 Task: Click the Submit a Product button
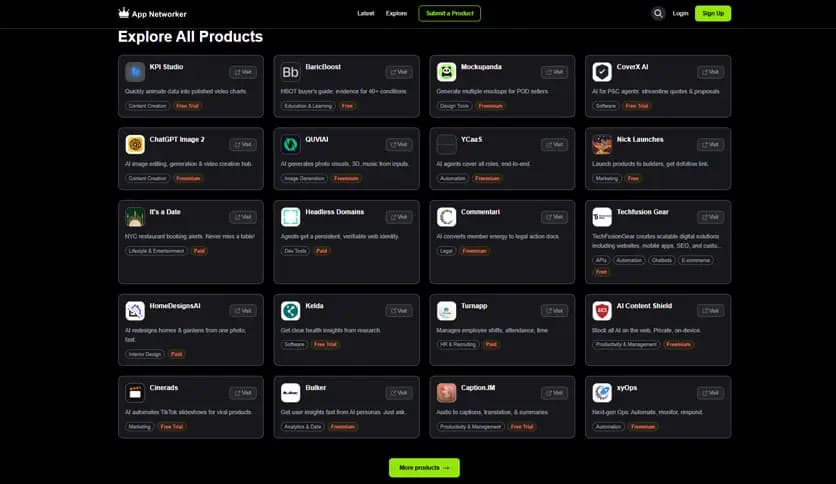pos(449,13)
